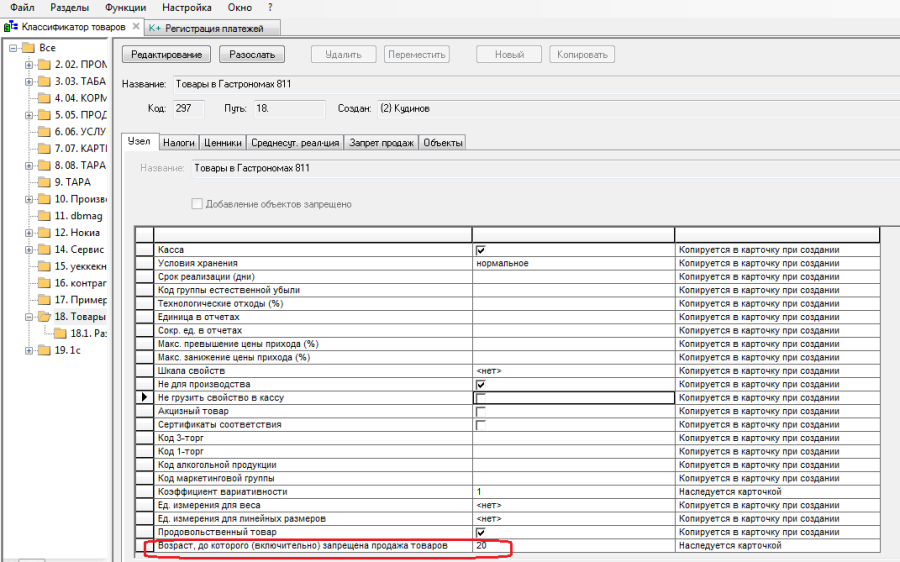Select open folder icon of 18. Товары
Screen dimensions: 900x562
click(44, 317)
